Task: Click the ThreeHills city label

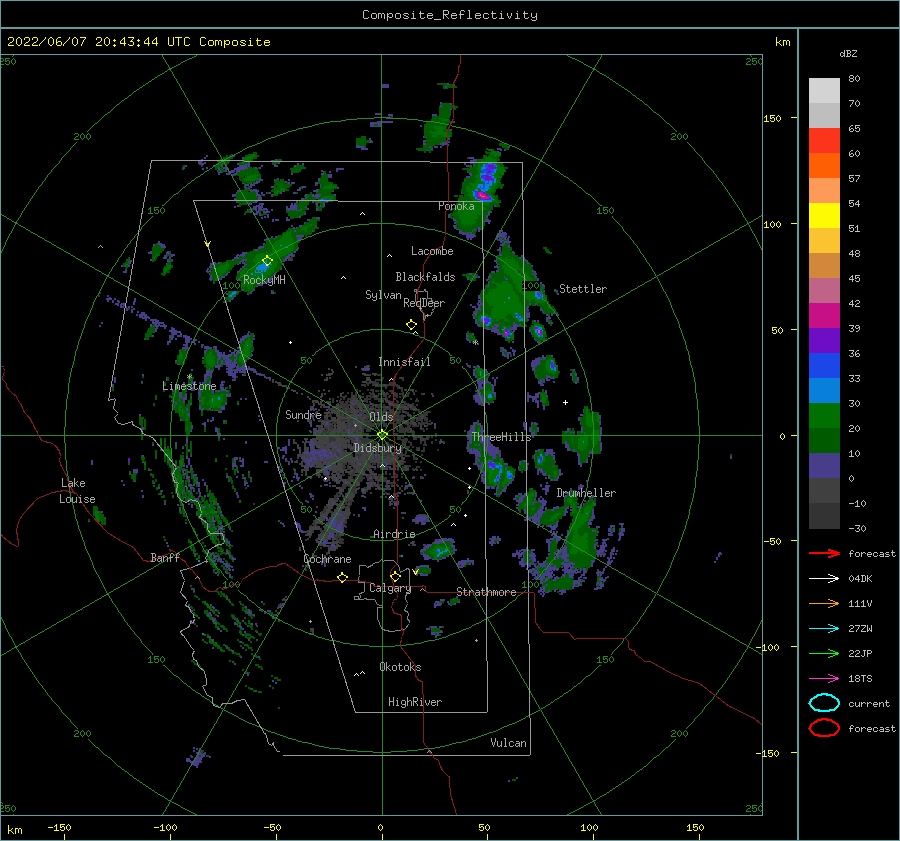Action: click(502, 437)
